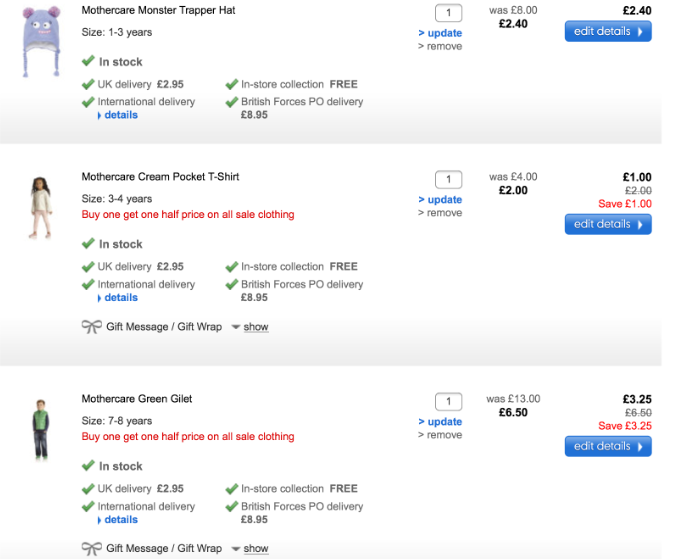673x559 pixels.
Task: Edit details of Monster Trapper Hat
Action: click(x=607, y=32)
